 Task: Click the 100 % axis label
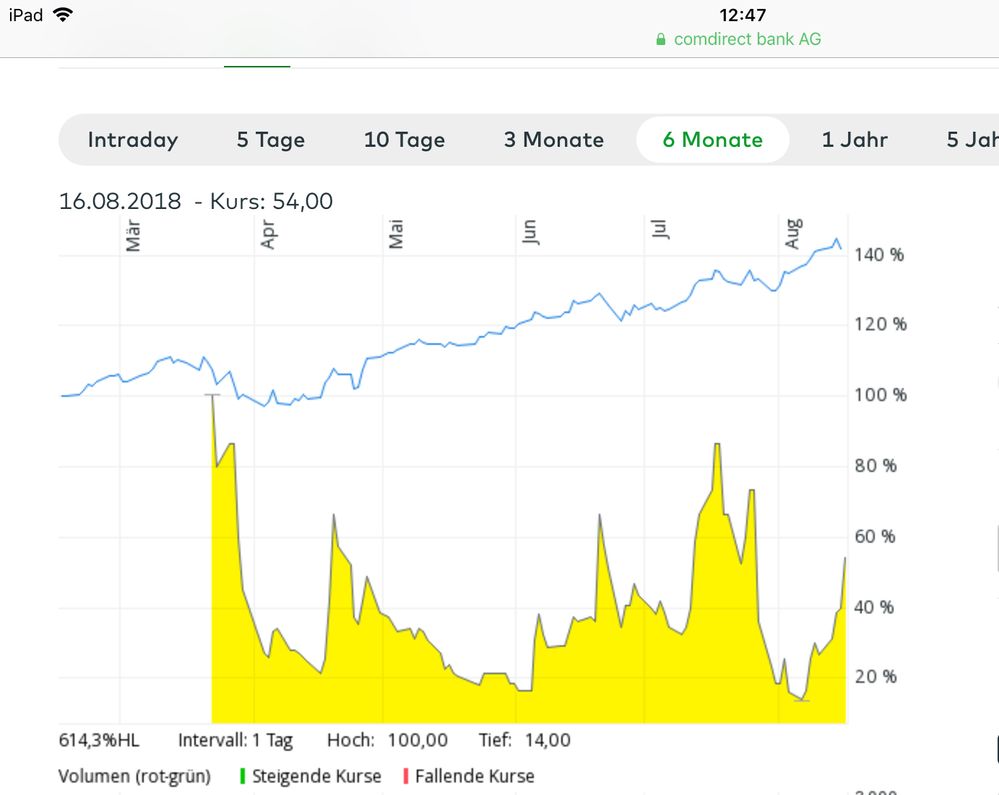879,395
